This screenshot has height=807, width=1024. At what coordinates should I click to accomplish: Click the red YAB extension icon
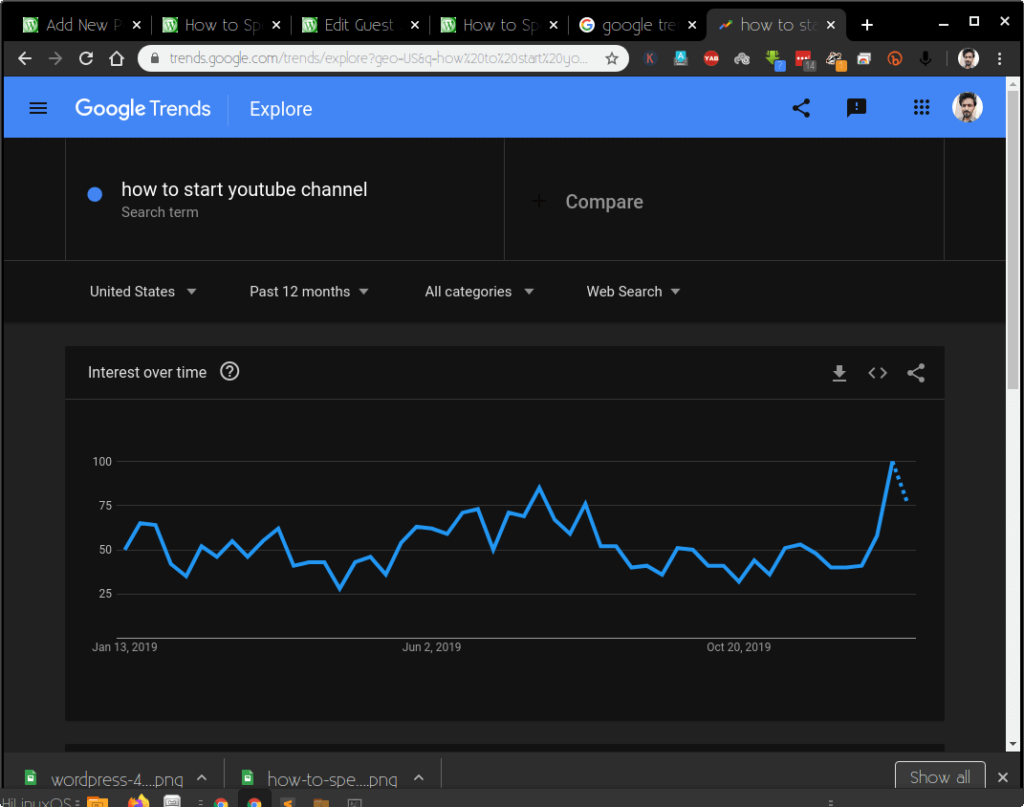tap(711, 59)
